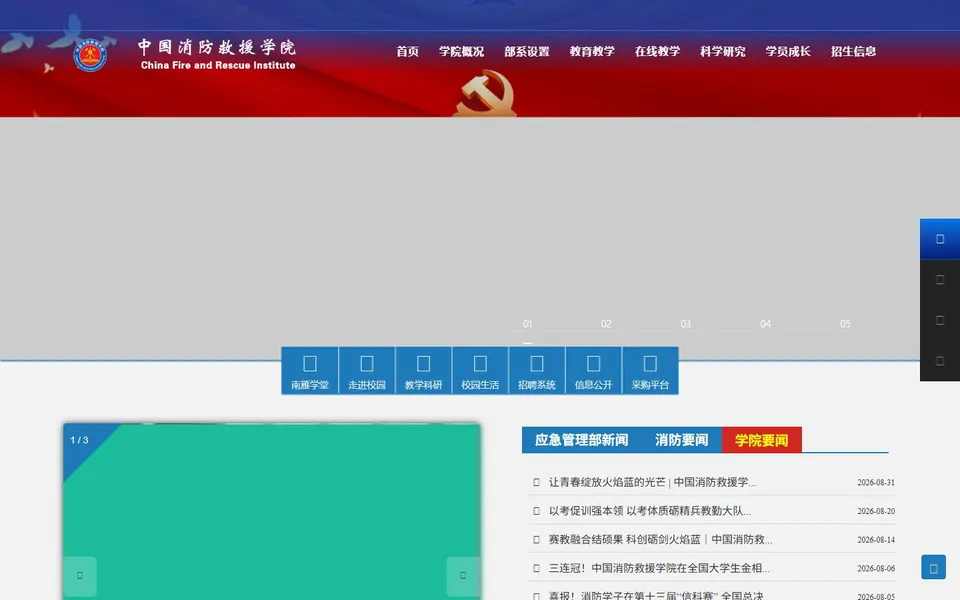Open the 南雁学堂 quick-link icon
960x600 pixels.
(310, 370)
